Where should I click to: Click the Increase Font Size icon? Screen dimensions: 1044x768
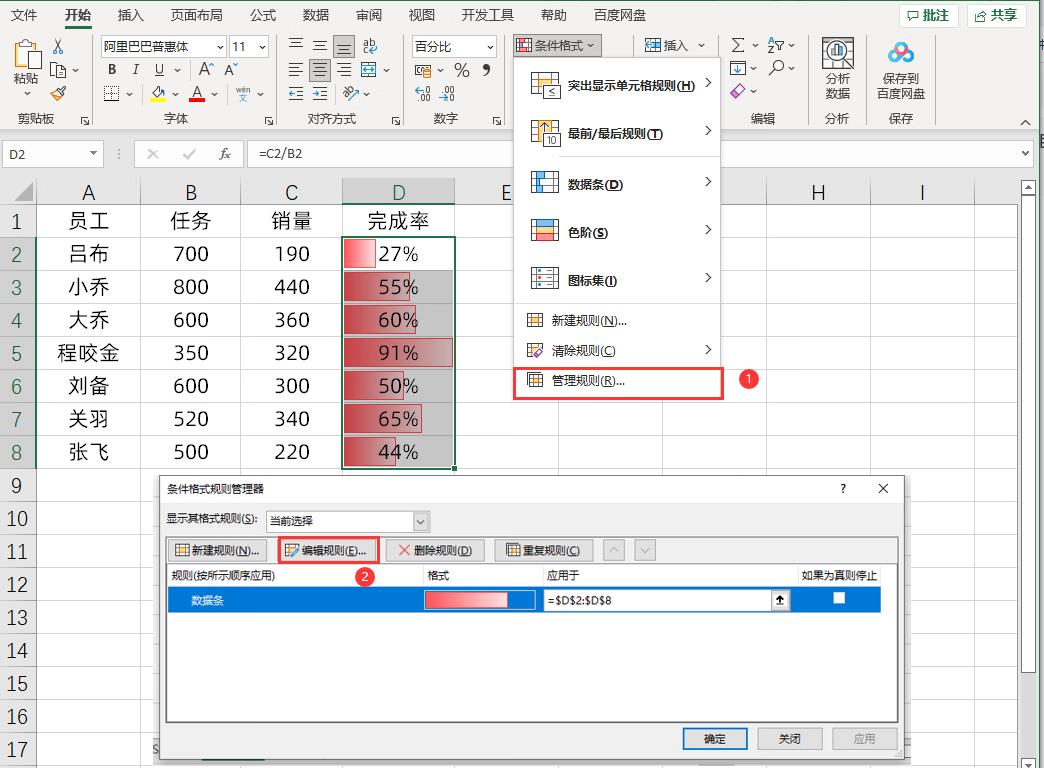point(207,70)
